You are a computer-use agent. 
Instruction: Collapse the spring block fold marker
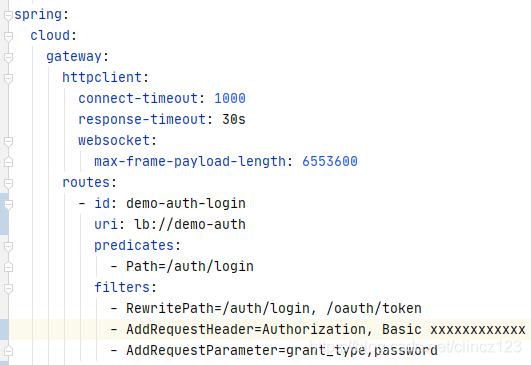(x=8, y=15)
